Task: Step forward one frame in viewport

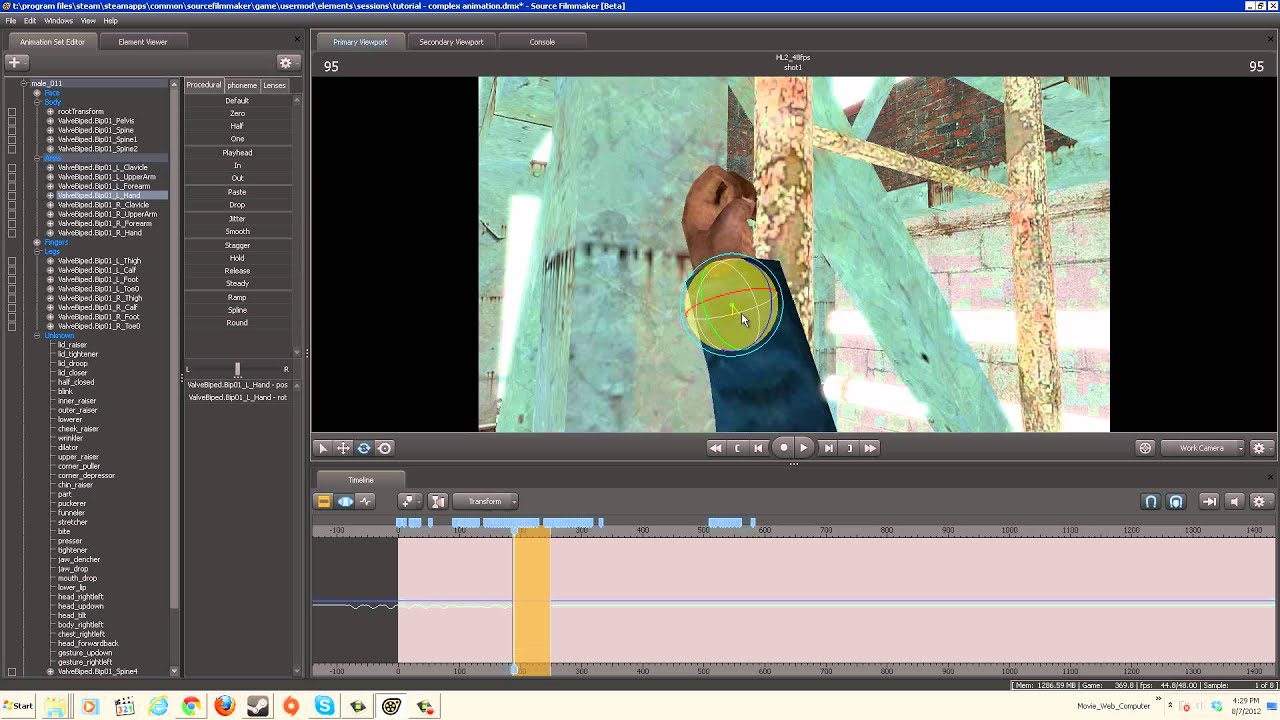Action: pos(828,448)
